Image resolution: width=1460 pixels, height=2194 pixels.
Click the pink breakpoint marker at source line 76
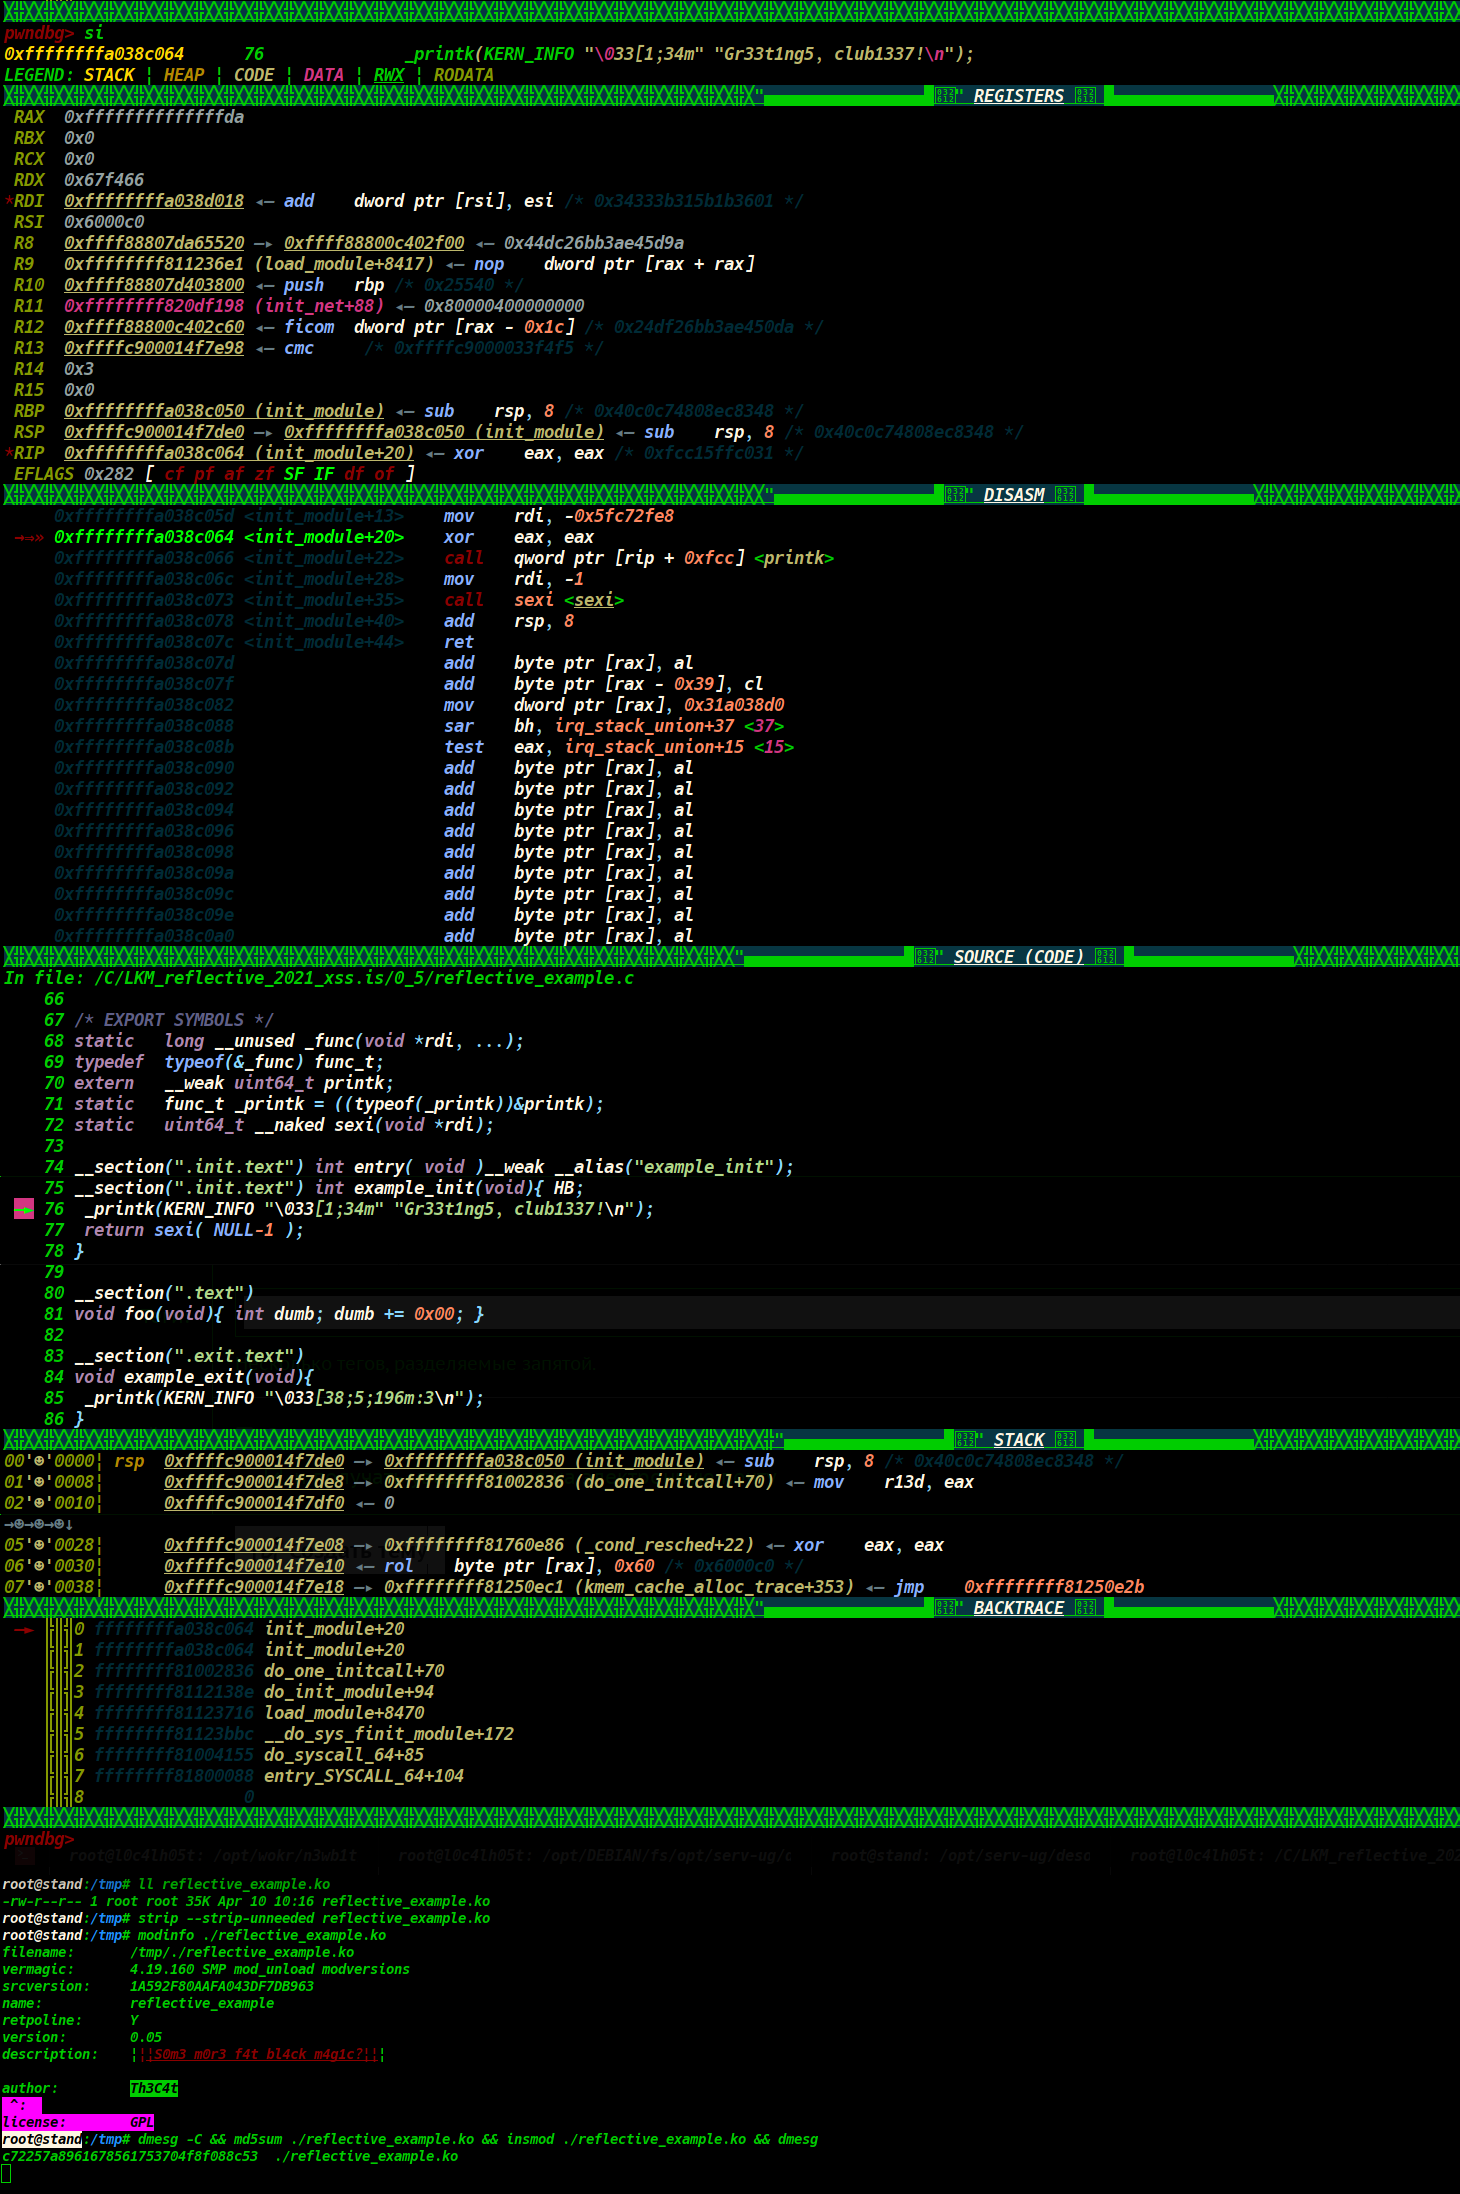[x=24, y=1209]
